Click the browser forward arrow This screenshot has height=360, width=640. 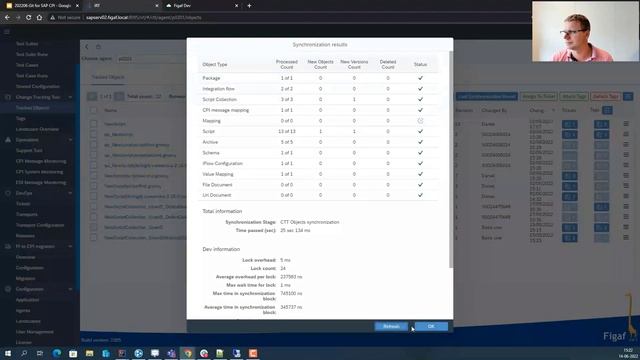click(x=18, y=18)
